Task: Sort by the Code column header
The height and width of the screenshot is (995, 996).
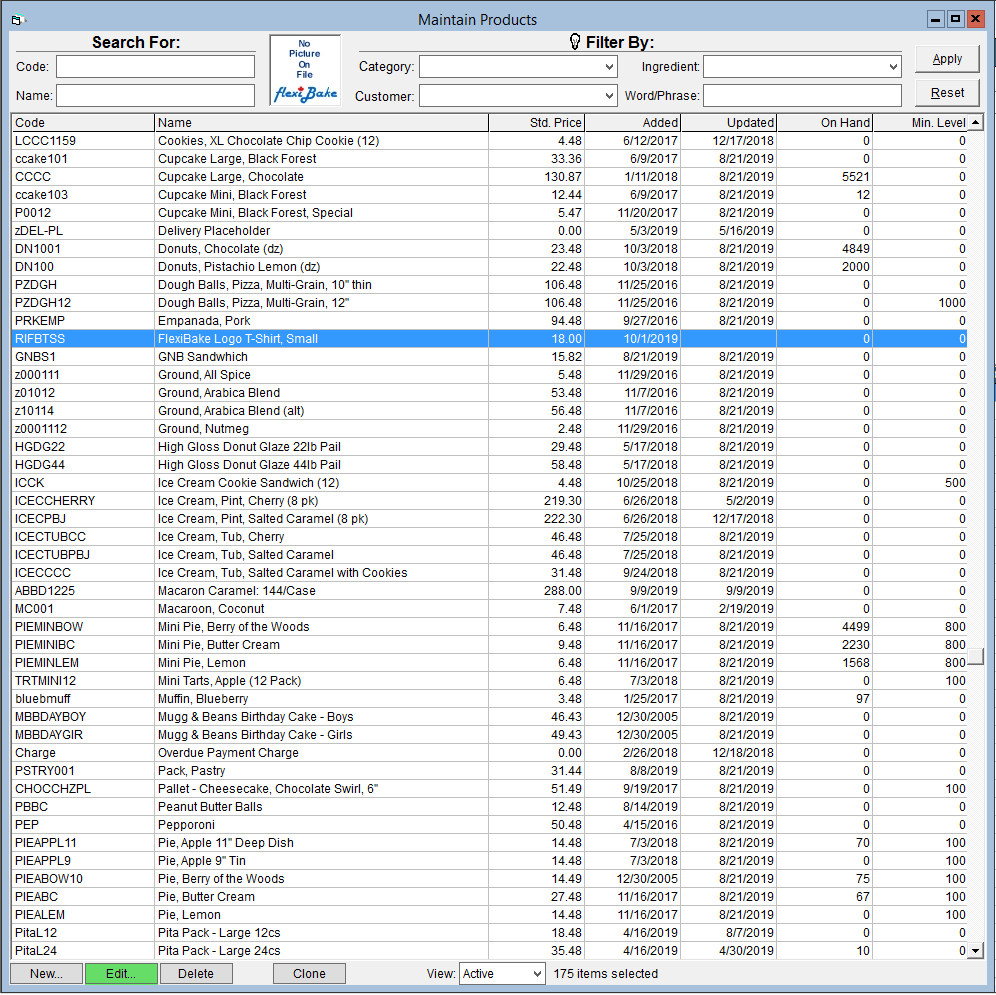Action: (x=83, y=123)
